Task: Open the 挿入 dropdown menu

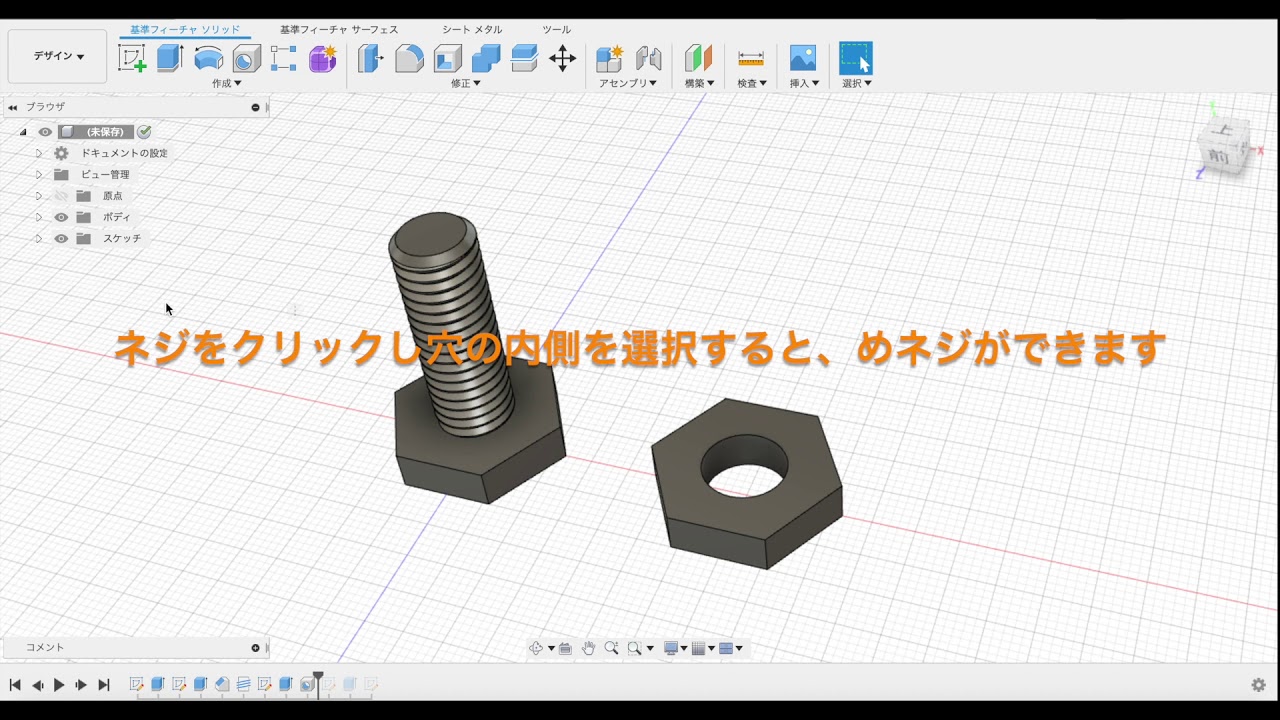Action: point(805,84)
